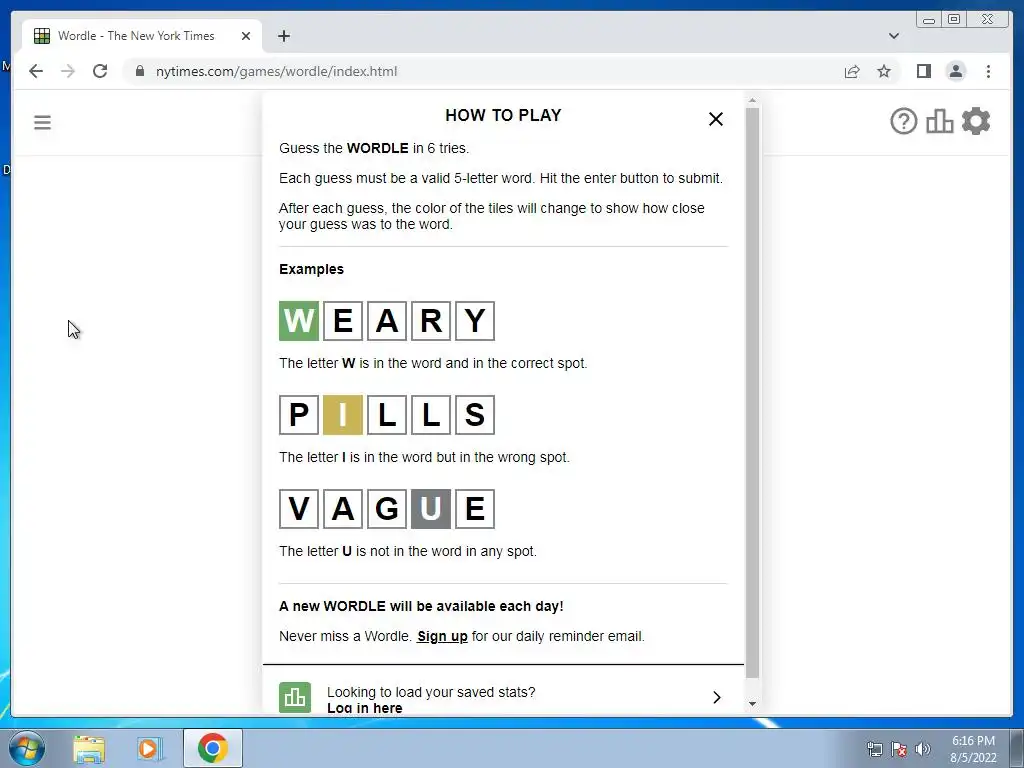Click the padlock site info icon

click(140, 71)
